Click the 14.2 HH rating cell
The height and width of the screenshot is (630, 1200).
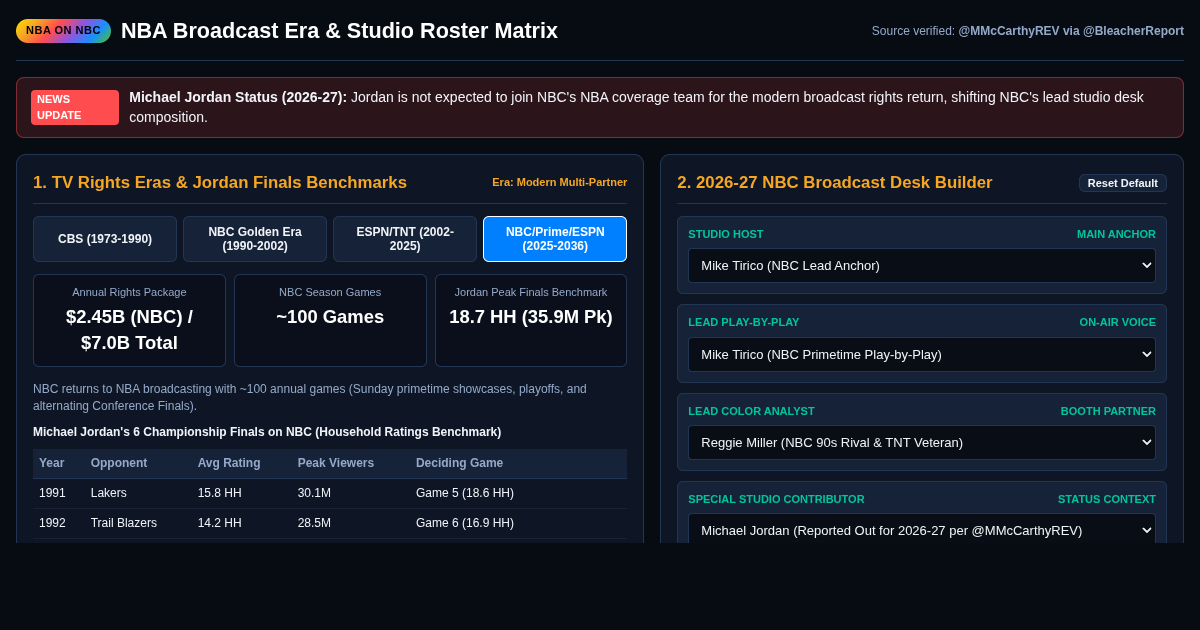pyautogui.click(x=220, y=523)
